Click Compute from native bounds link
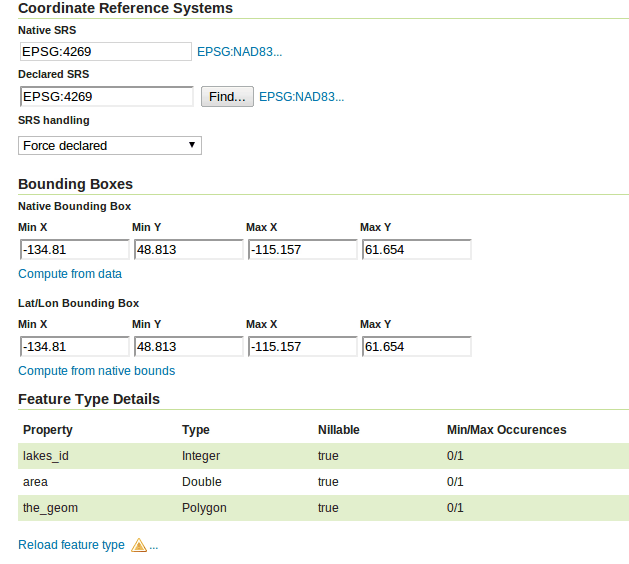Image resolution: width=629 pixels, height=564 pixels. click(97, 371)
